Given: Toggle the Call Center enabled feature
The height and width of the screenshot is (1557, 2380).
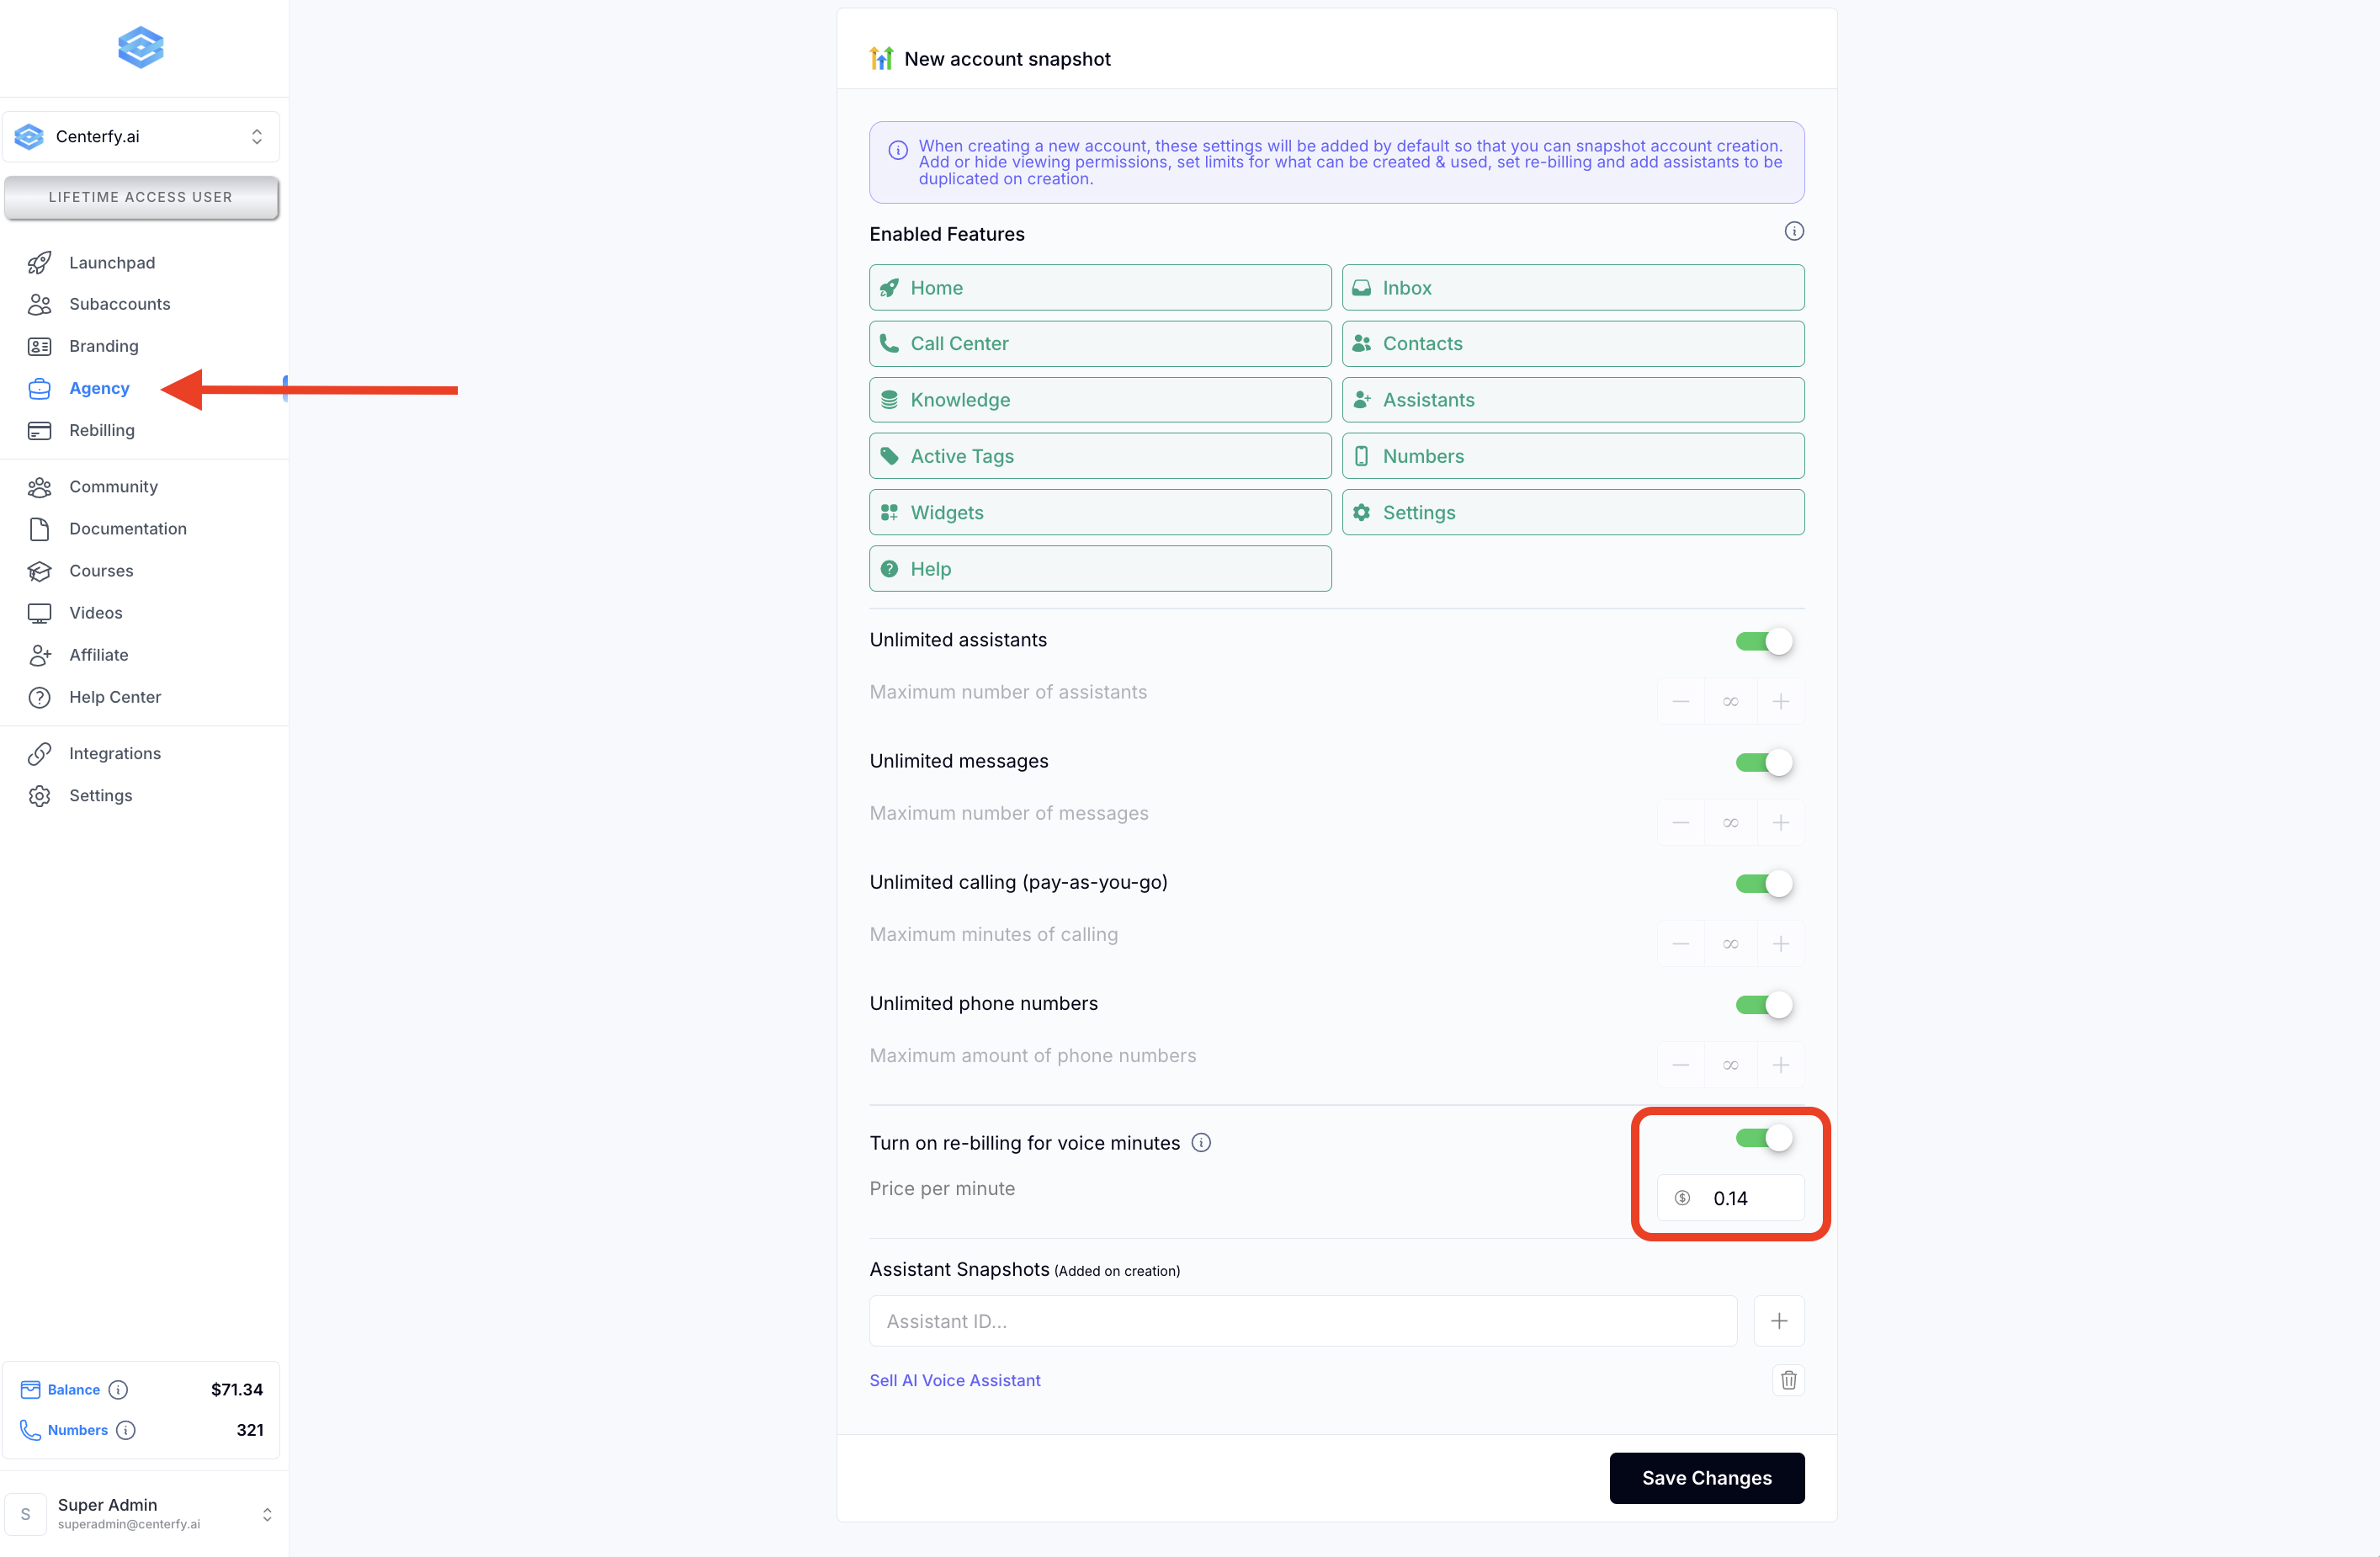Looking at the screenshot, I should point(1099,343).
